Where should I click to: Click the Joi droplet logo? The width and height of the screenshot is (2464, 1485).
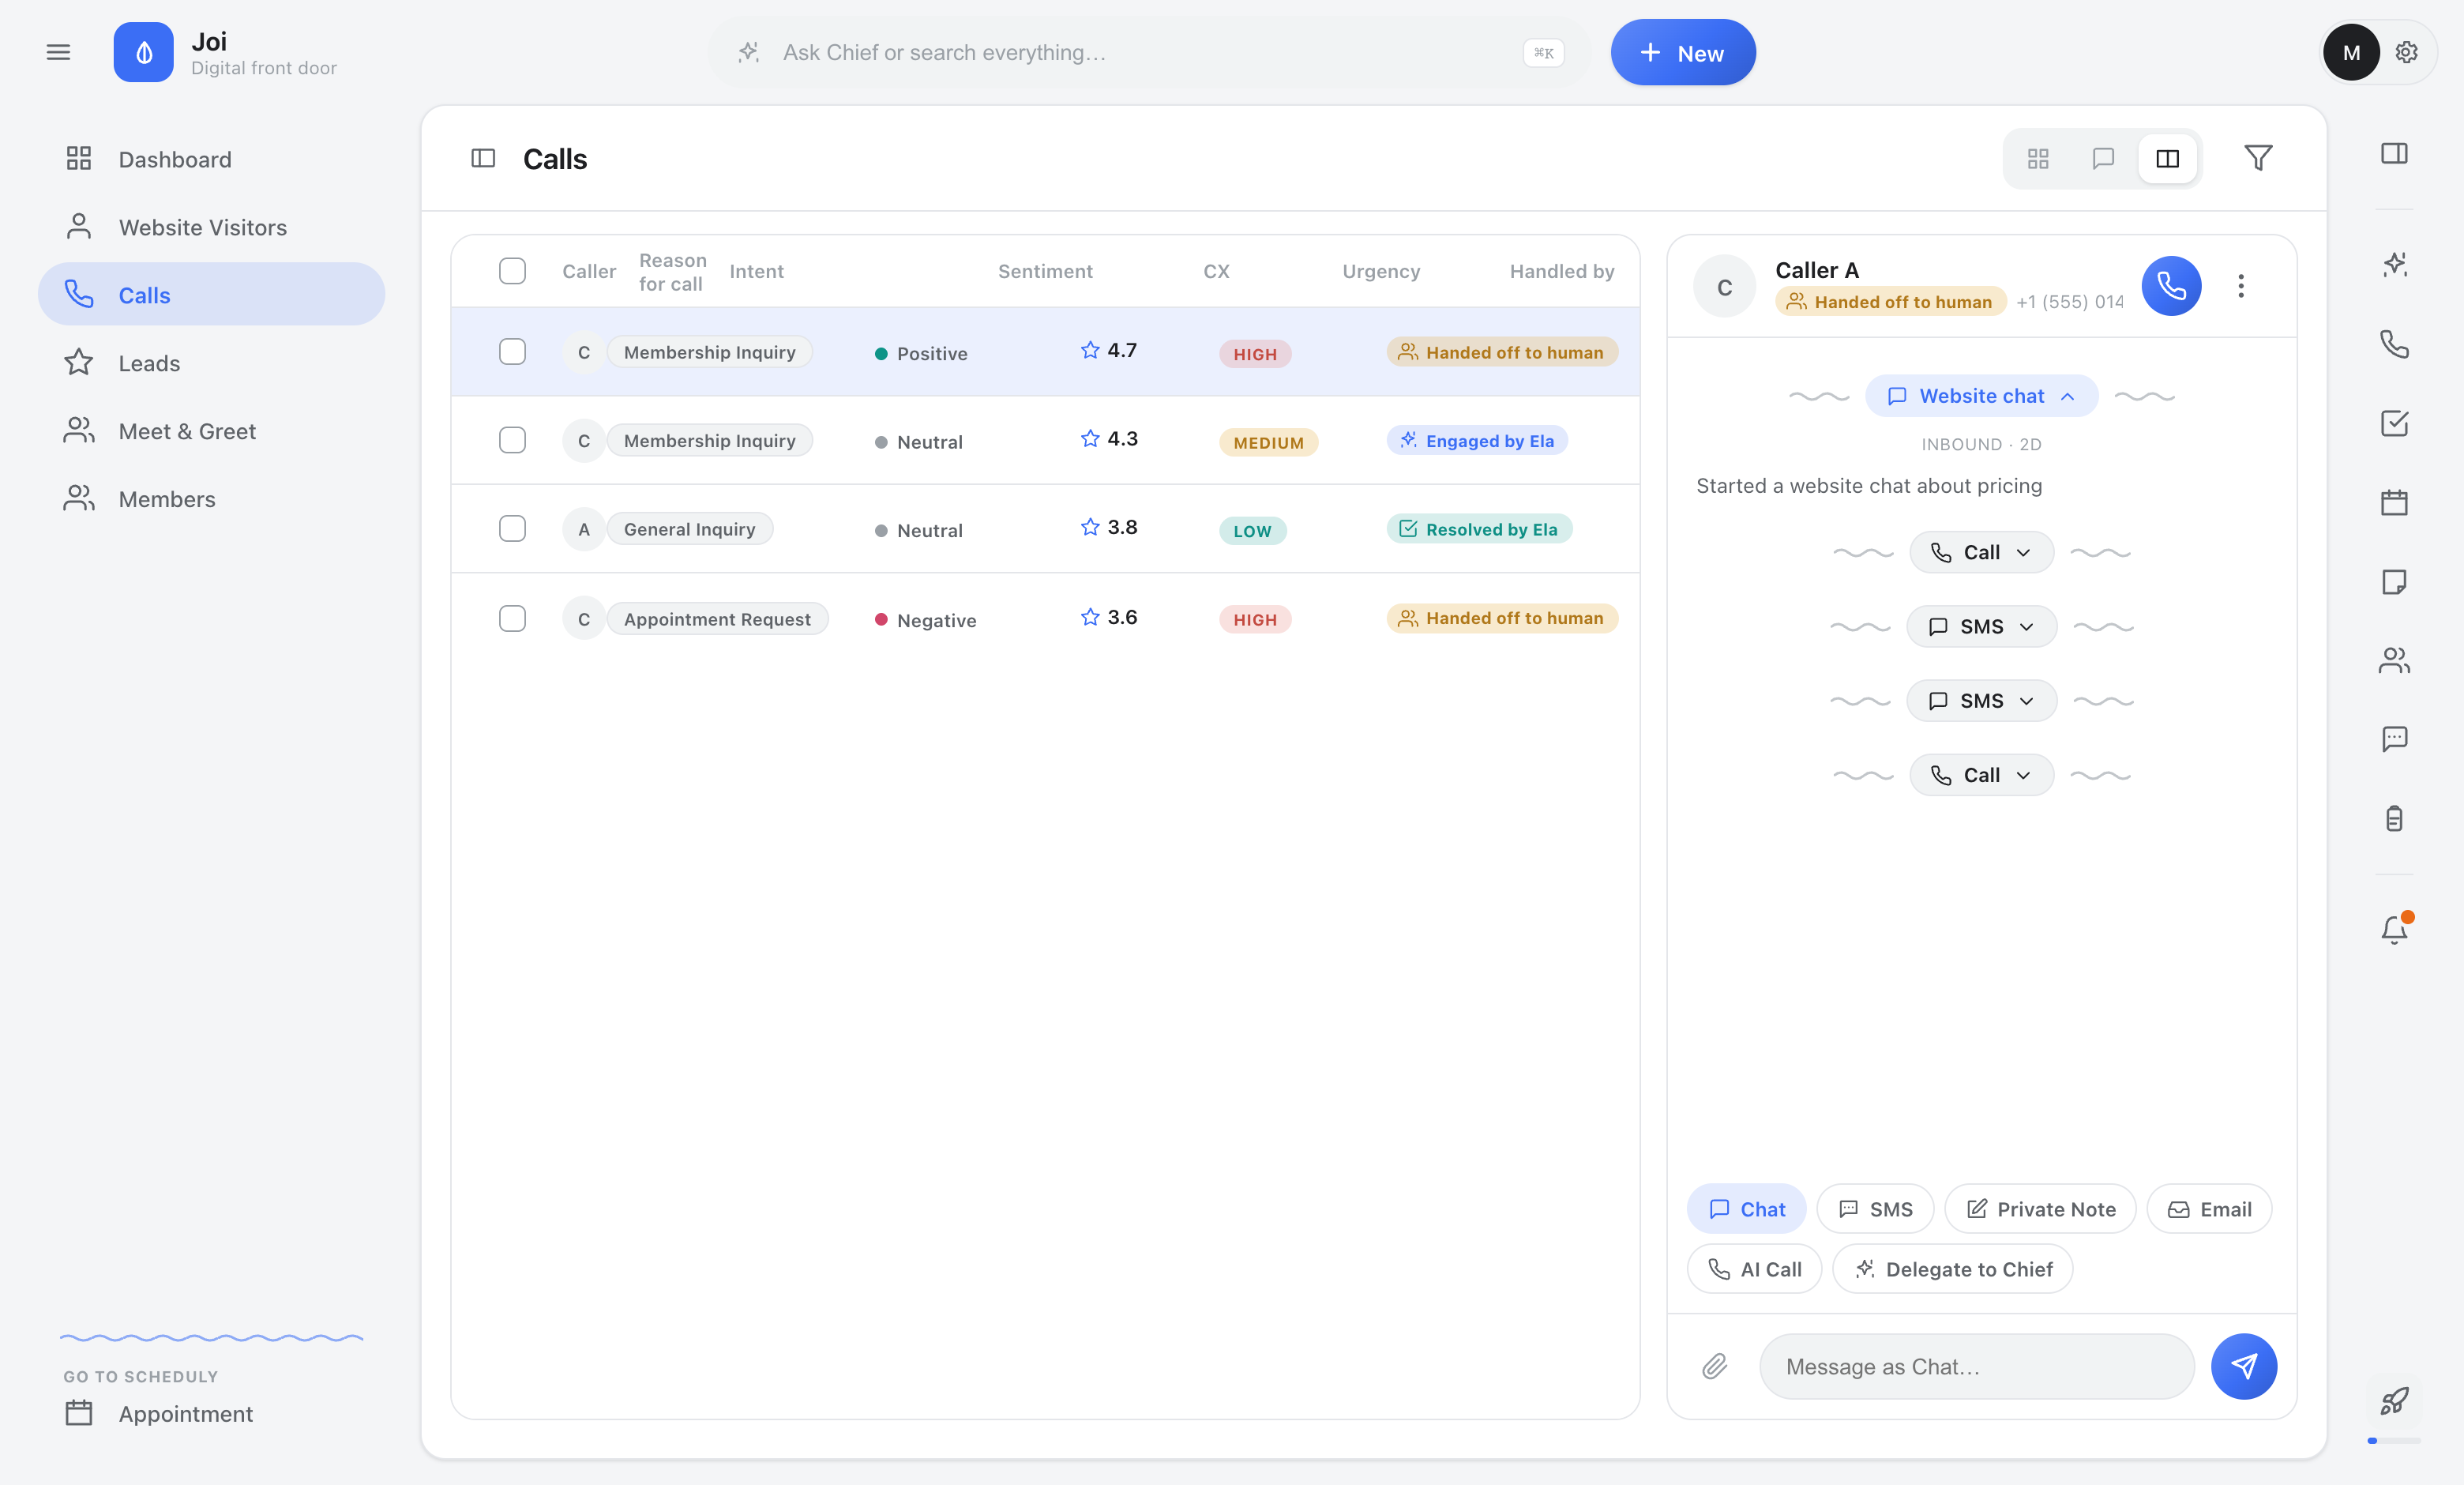[x=143, y=52]
